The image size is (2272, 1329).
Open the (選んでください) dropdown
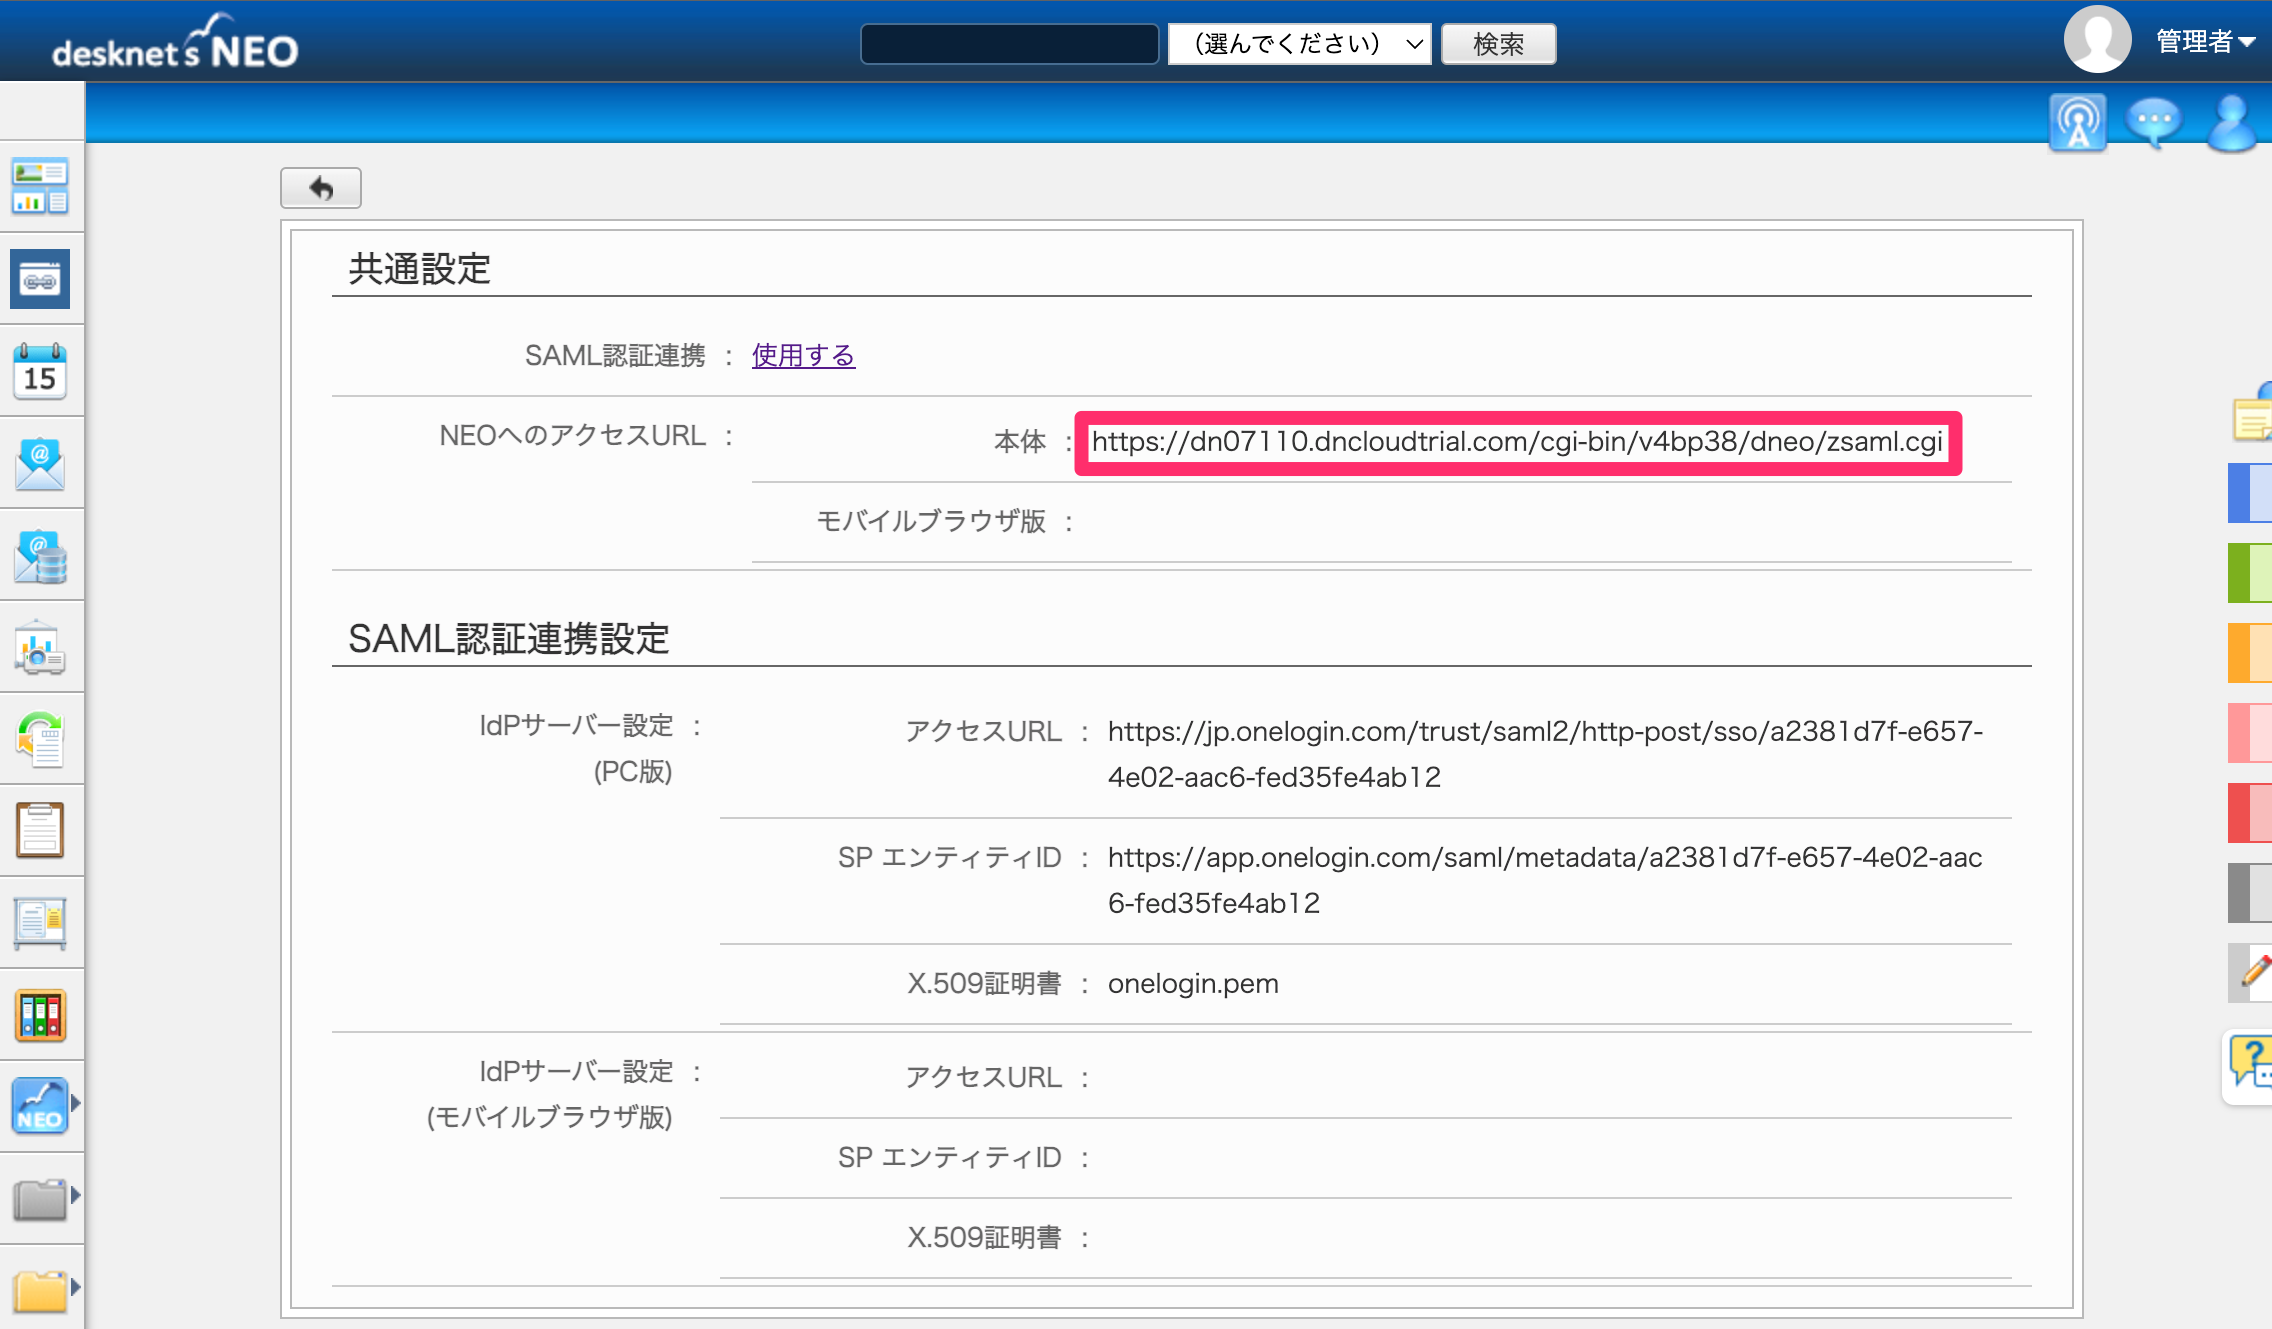coord(1300,44)
